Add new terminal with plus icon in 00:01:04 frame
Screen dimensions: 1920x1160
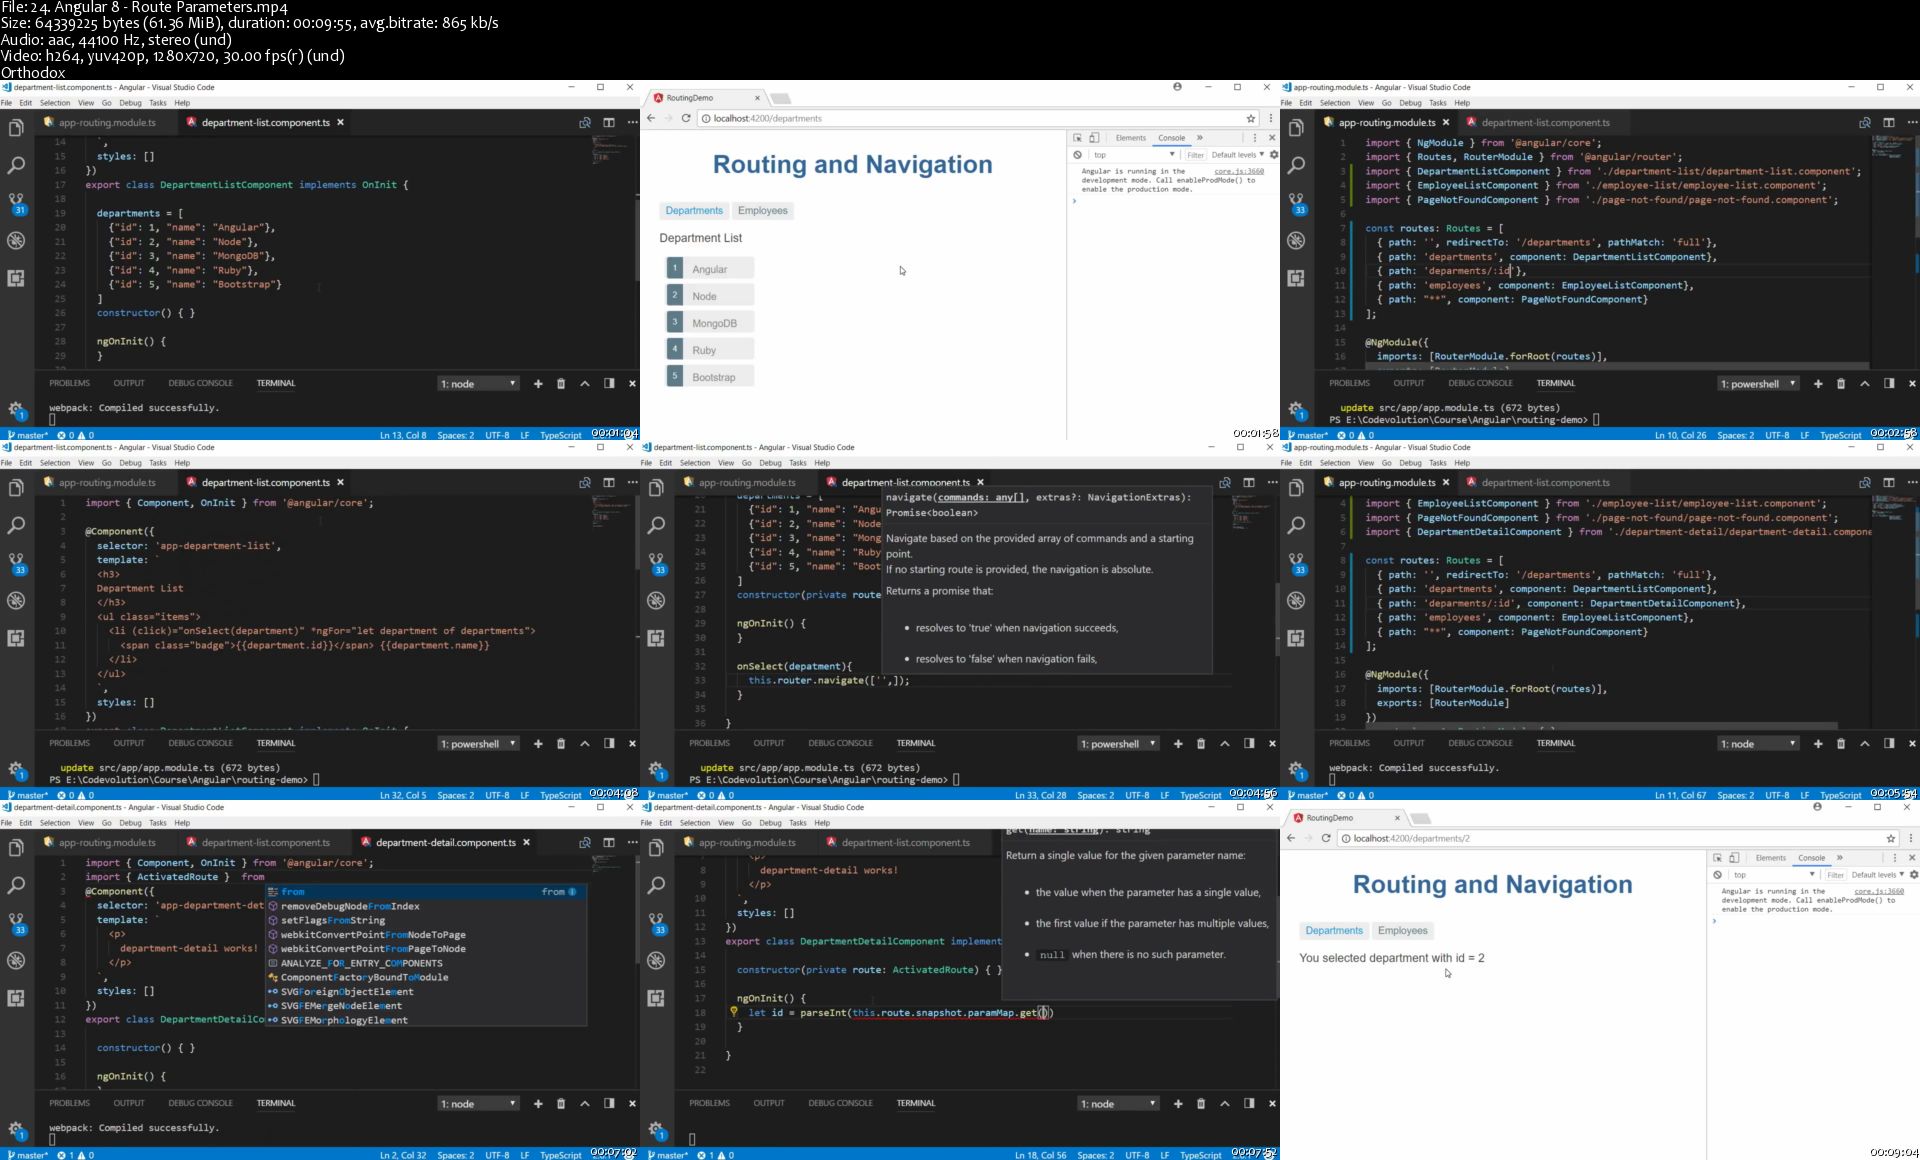click(x=538, y=383)
